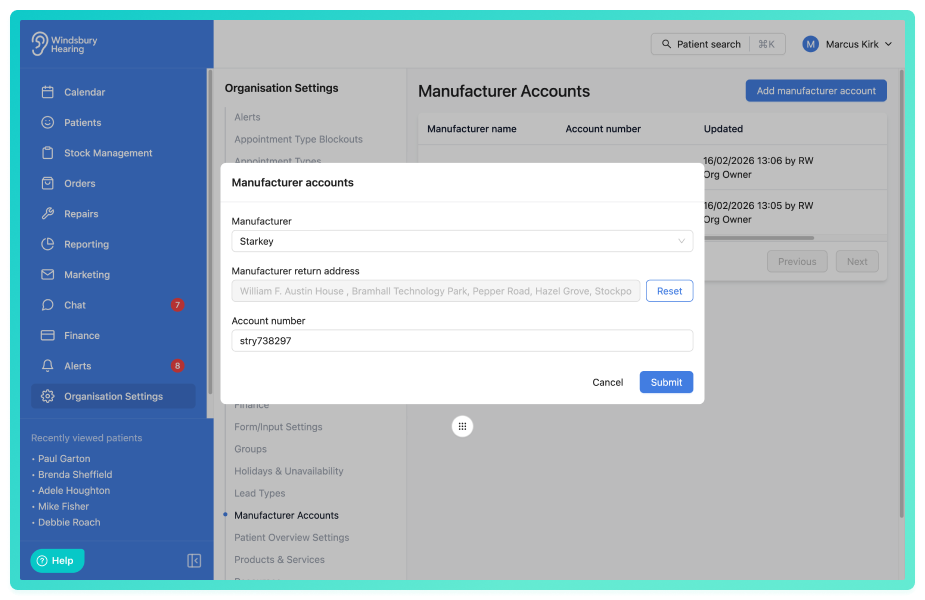The width and height of the screenshot is (925, 600).
Task: Click the Alerts bell icon
Action: coord(48,366)
